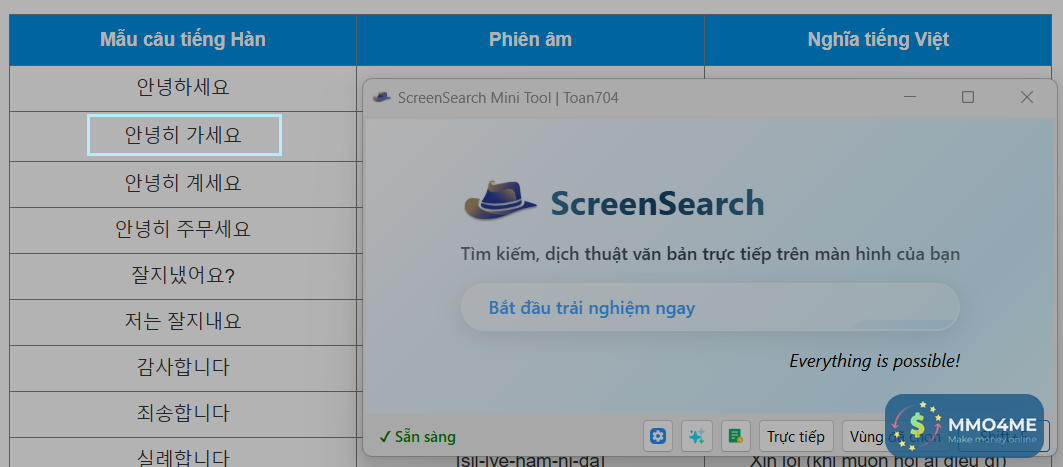
Task: Select the 안녕하세요 table cell
Action: [183, 88]
